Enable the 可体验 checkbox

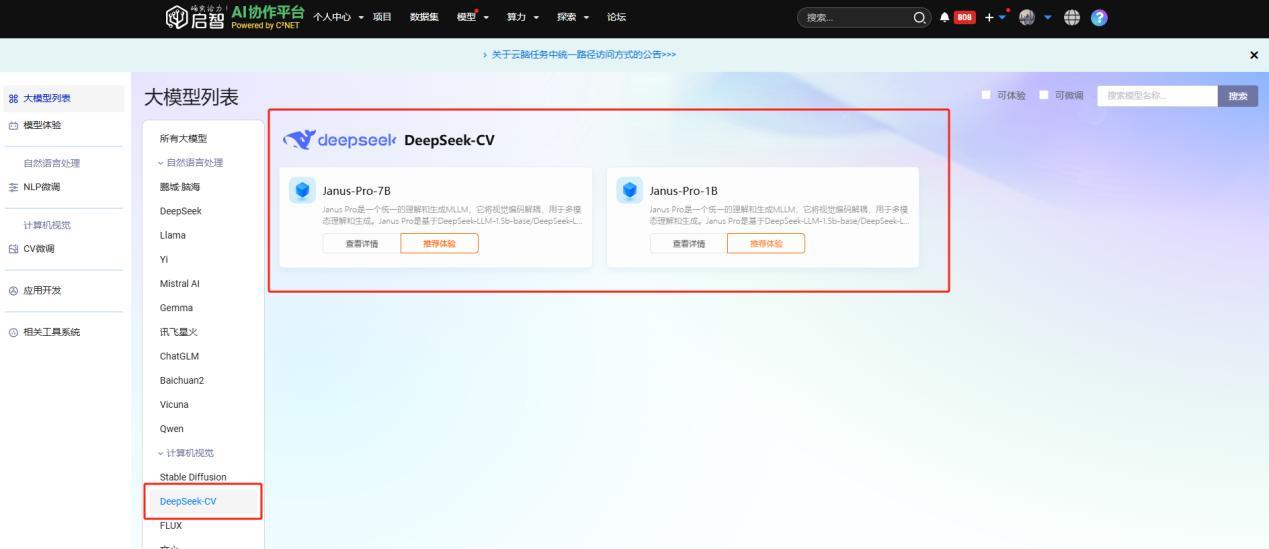pos(987,96)
